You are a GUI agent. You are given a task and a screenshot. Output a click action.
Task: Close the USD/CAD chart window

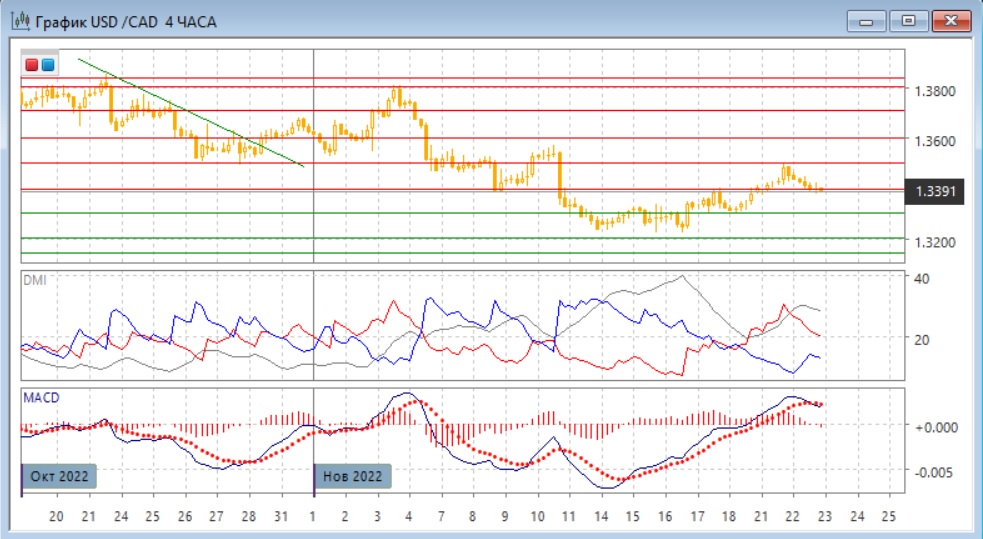point(950,21)
